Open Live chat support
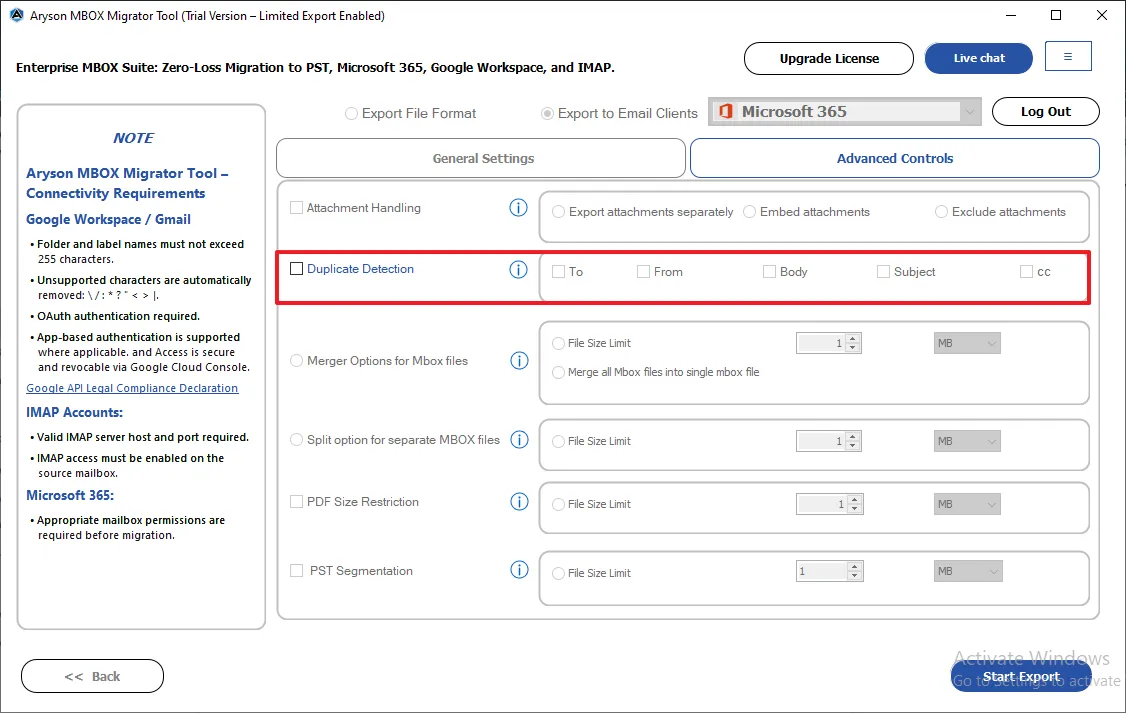 click(x=979, y=58)
